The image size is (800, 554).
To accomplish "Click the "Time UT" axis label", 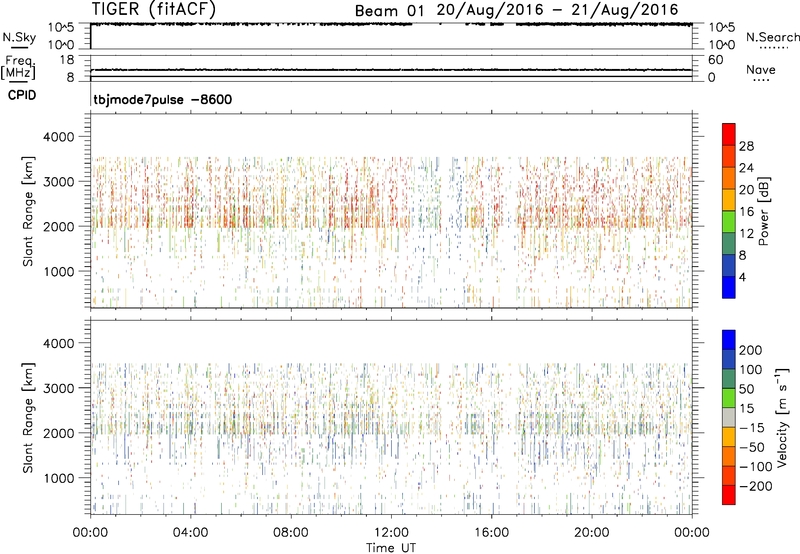I will point(391,548).
